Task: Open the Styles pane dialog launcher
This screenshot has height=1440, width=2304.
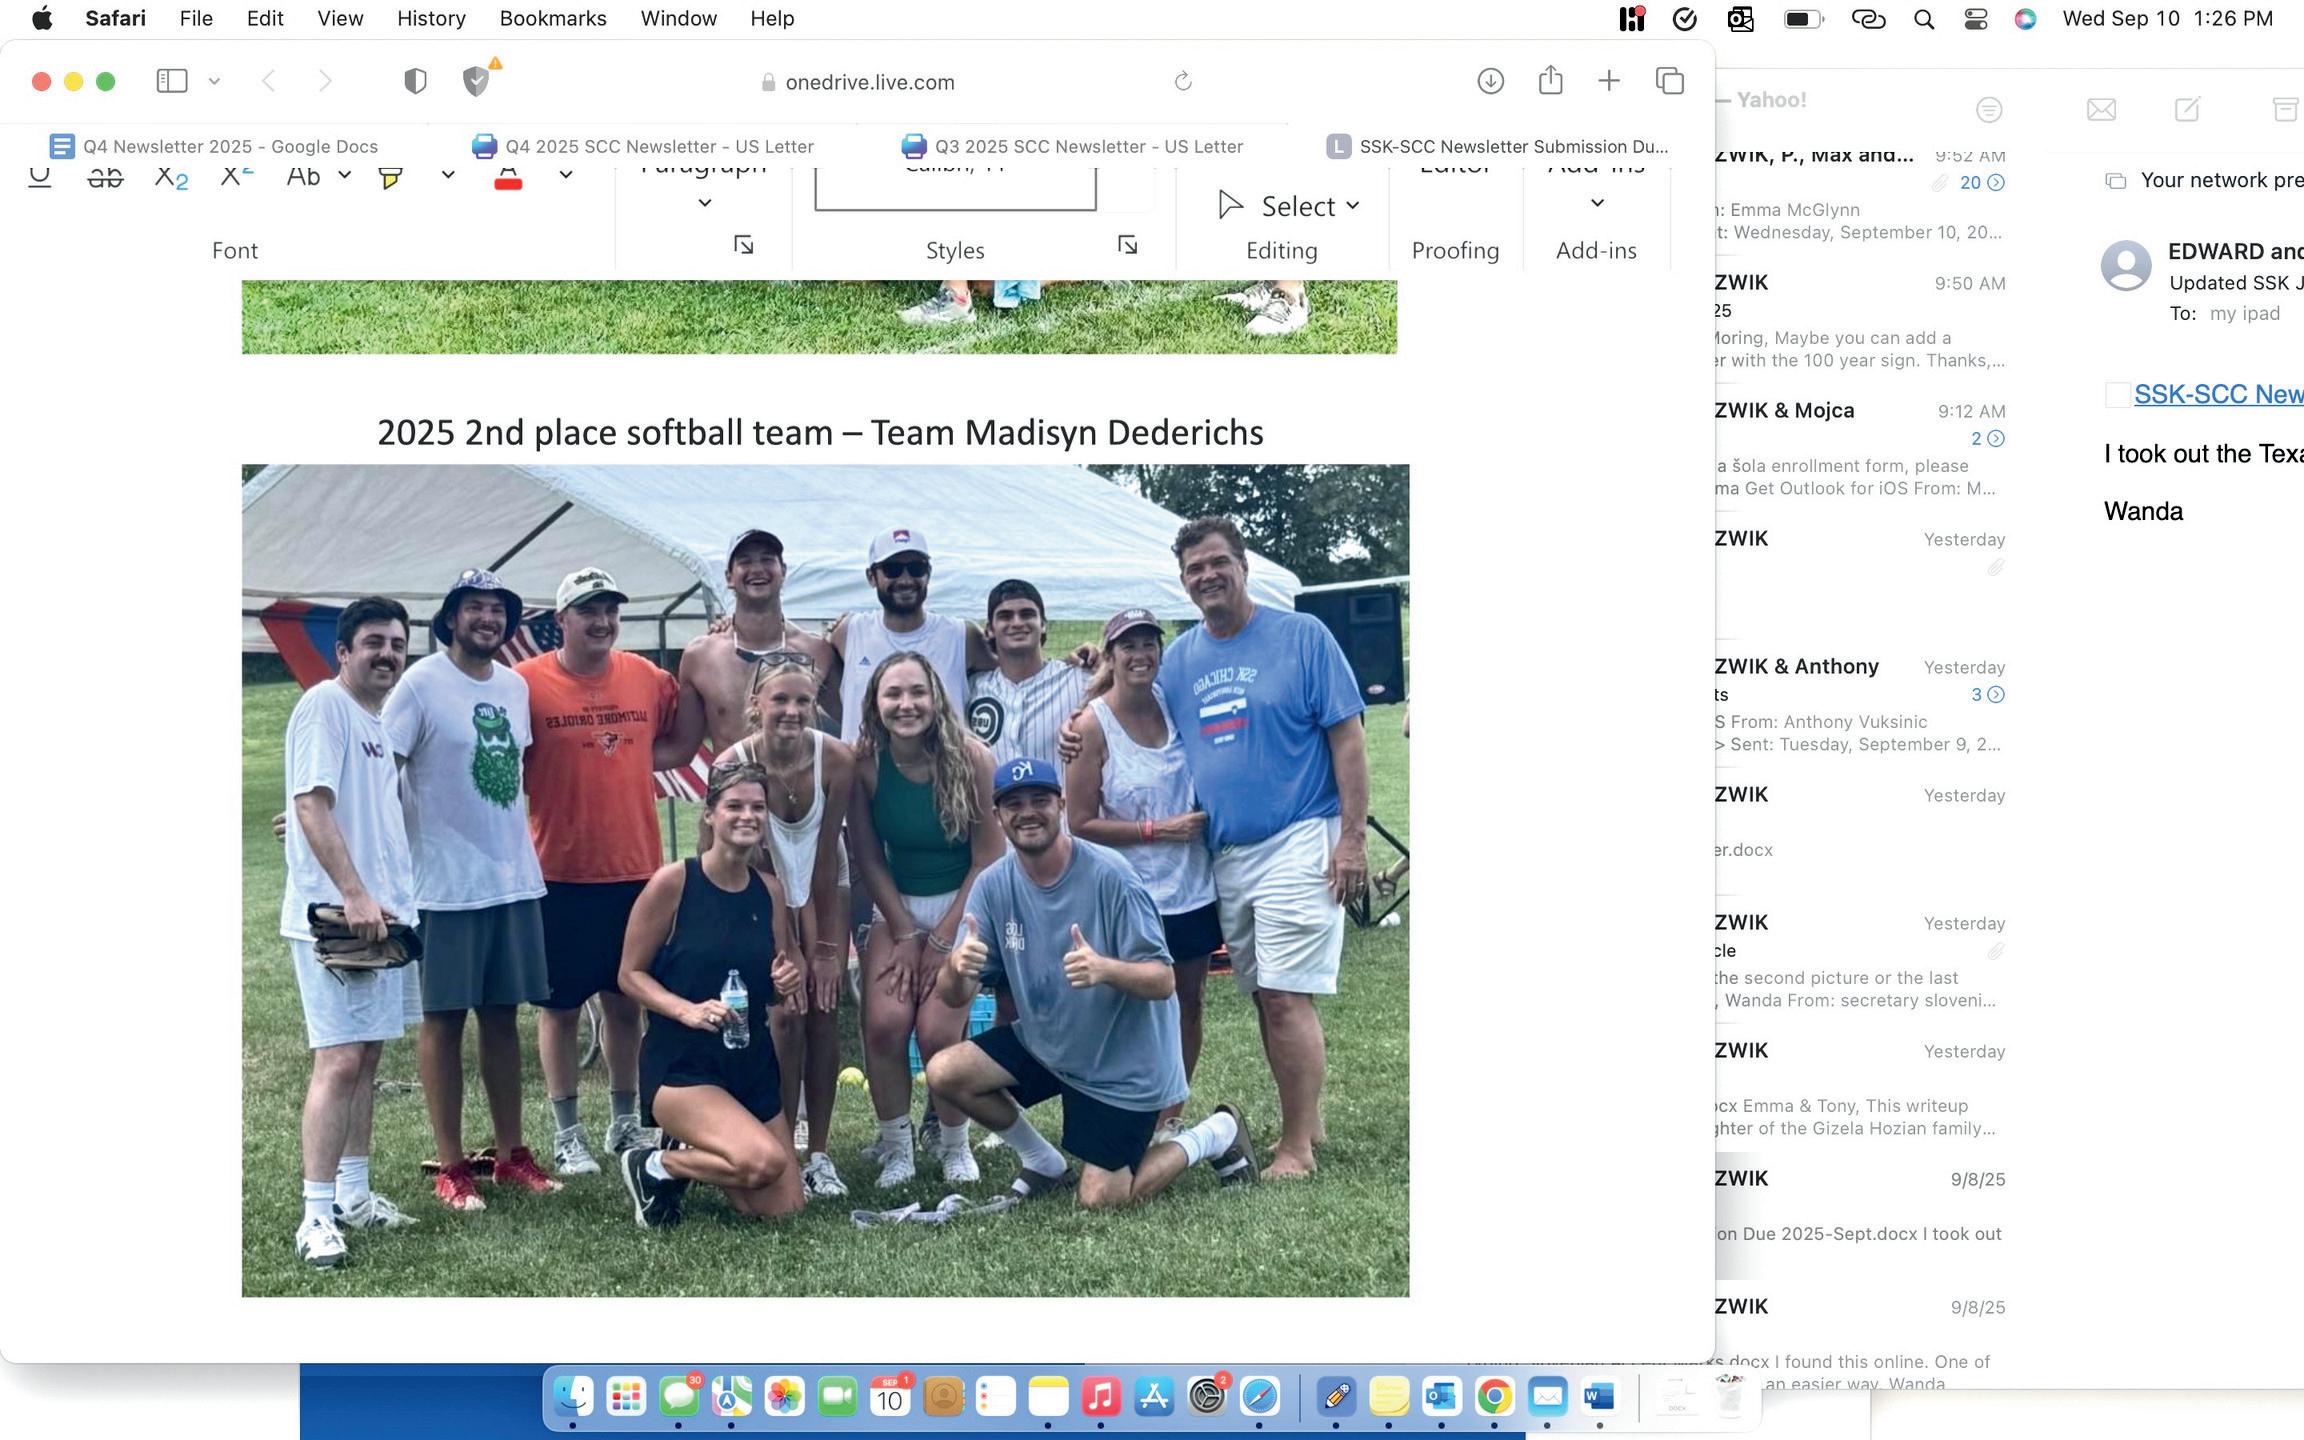Action: 1127,245
